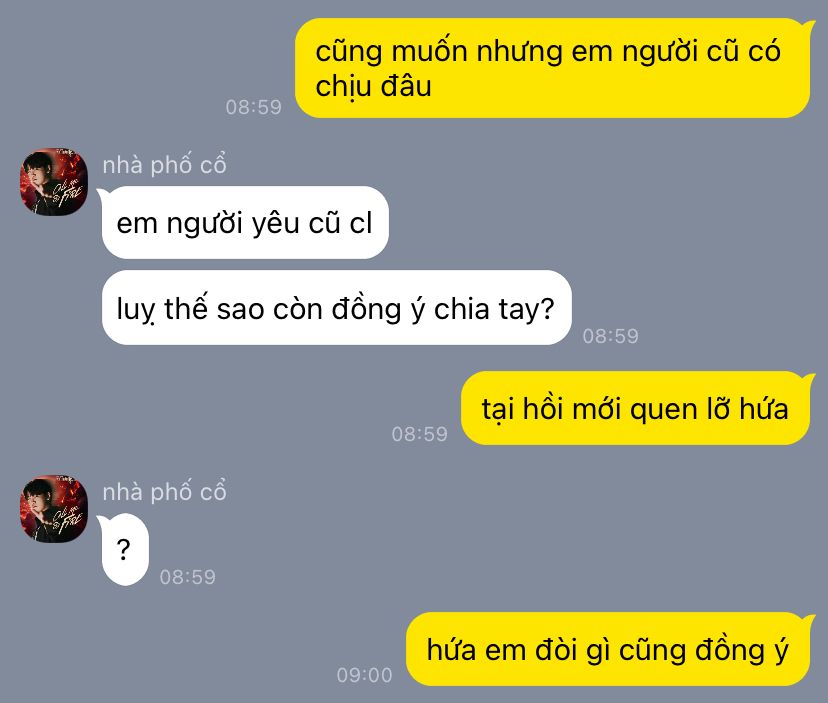Viewport: 828px width, 703px height.
Task: Select the 'tại hồi mới quen lỡ hứa' bubble
Action: click(x=635, y=408)
